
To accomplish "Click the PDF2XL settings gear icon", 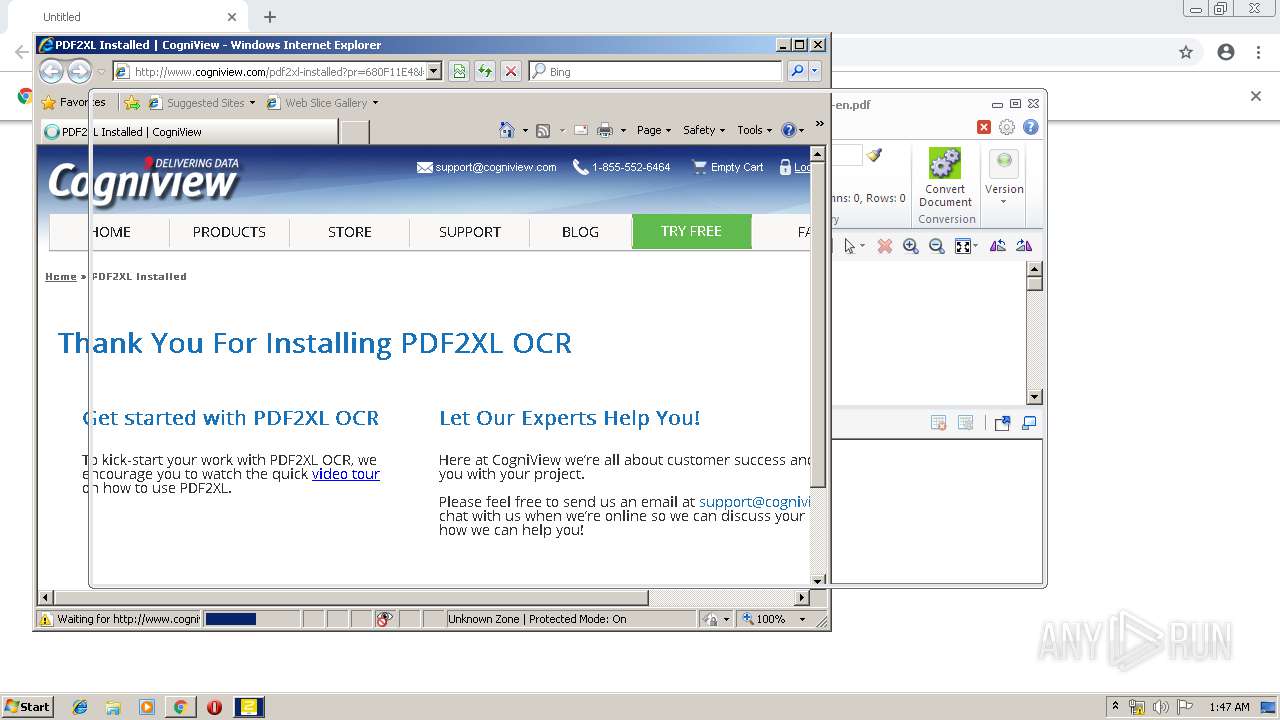I will [x=1007, y=127].
